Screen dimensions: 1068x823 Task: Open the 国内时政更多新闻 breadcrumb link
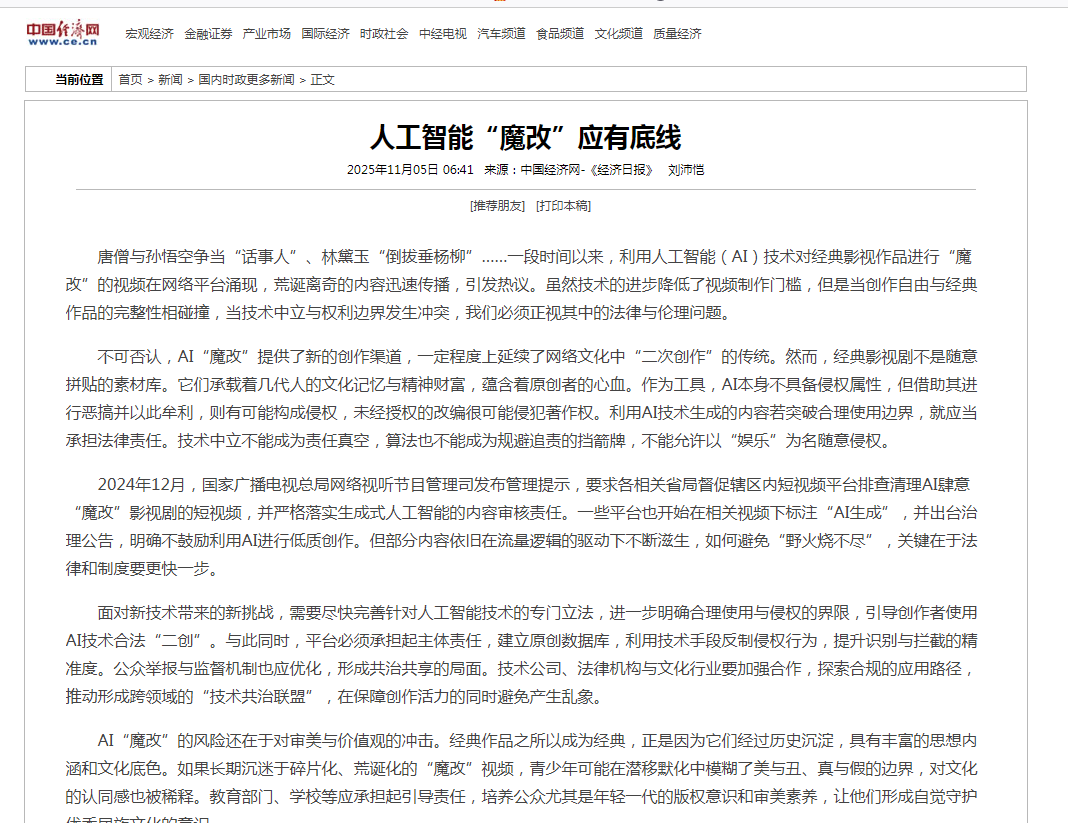pyautogui.click(x=246, y=80)
